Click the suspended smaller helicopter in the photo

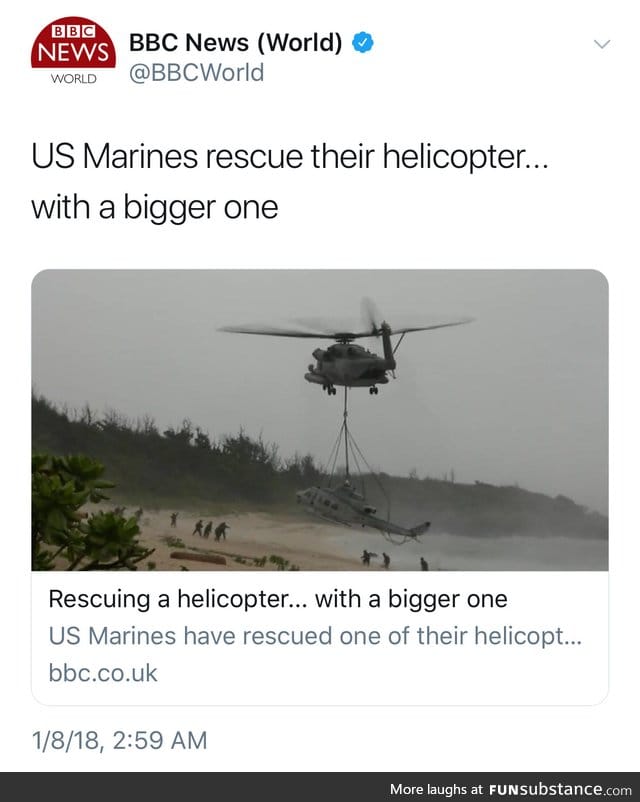pyautogui.click(x=363, y=510)
